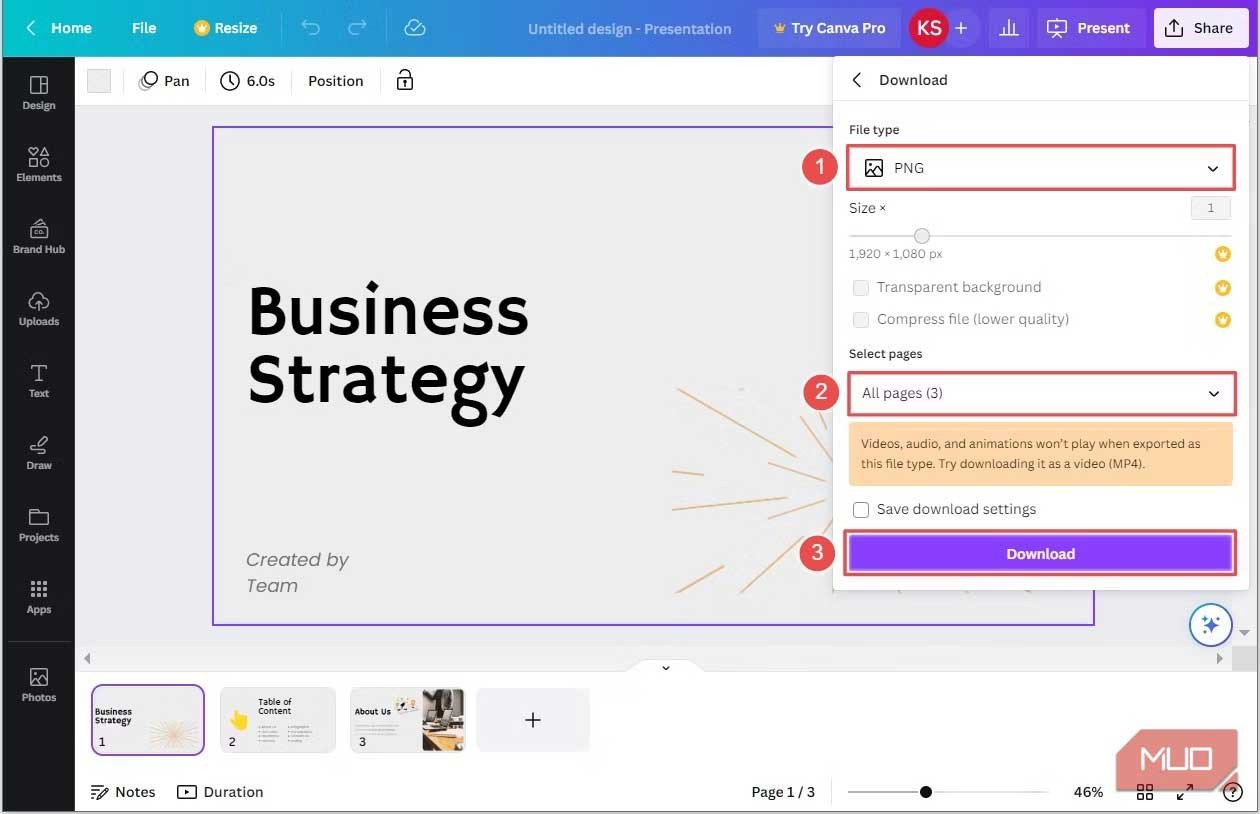Enable Save download settings

[861, 509]
